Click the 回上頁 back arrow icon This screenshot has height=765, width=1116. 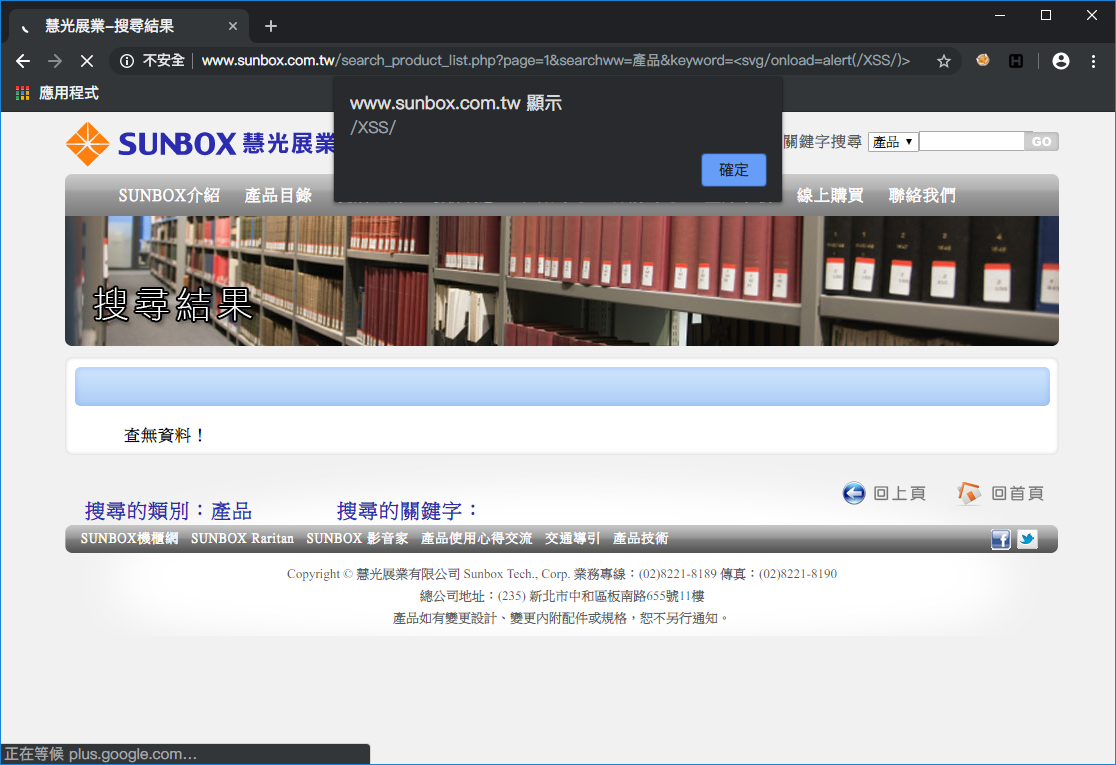coord(854,493)
